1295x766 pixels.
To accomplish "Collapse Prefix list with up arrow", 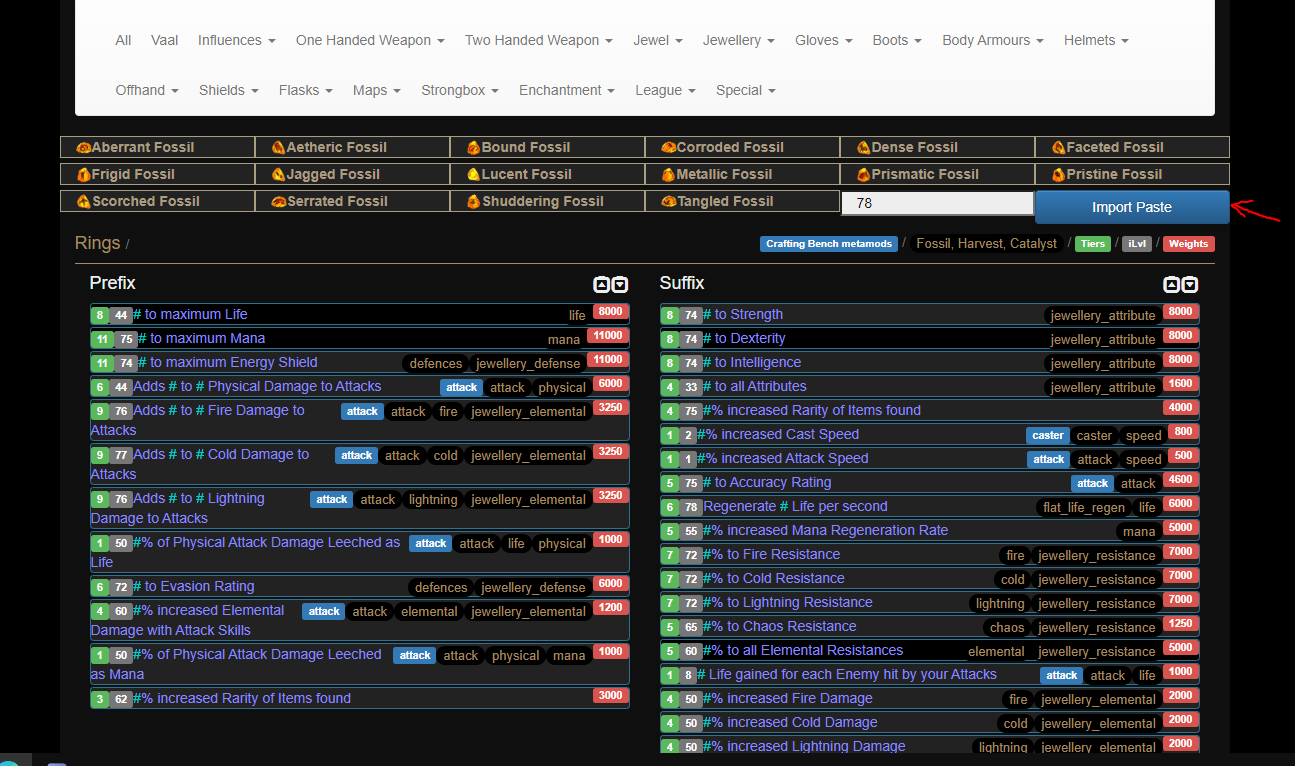I will [x=601, y=285].
